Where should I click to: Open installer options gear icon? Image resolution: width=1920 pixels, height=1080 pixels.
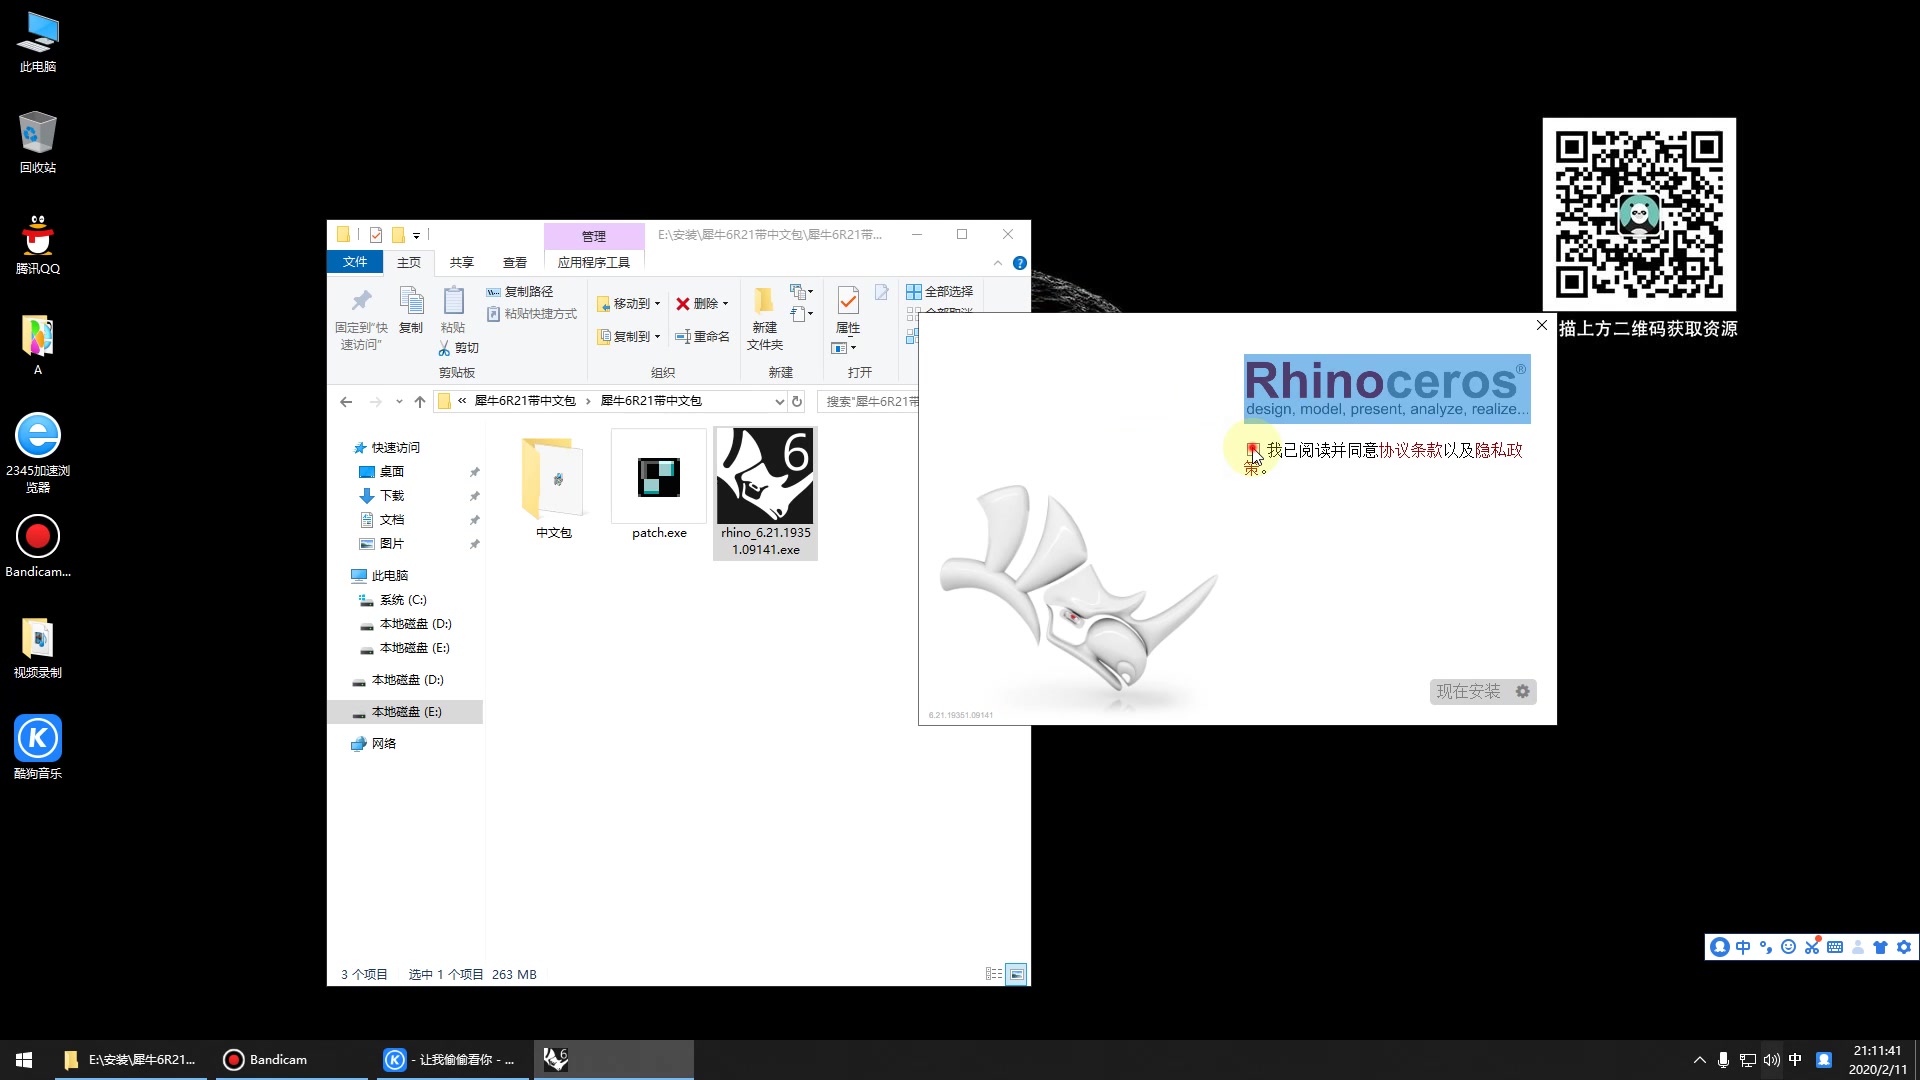[x=1523, y=692]
